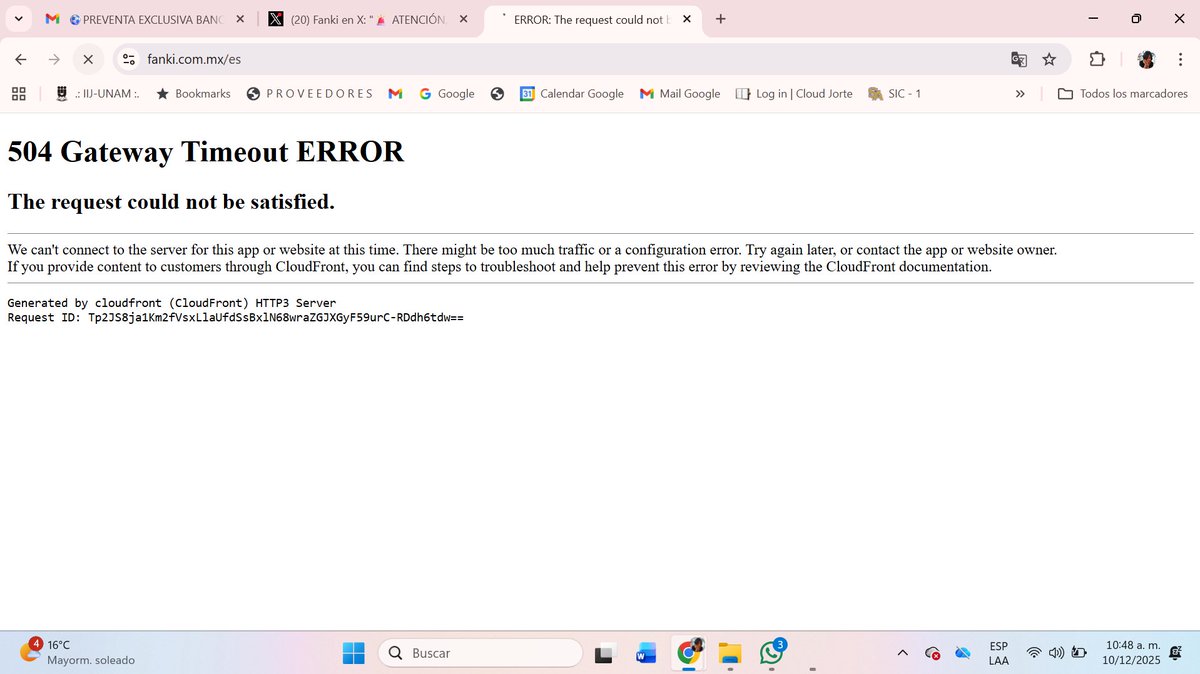Open Chrome three-dot menu
The height and width of the screenshot is (674, 1200).
point(1180,60)
